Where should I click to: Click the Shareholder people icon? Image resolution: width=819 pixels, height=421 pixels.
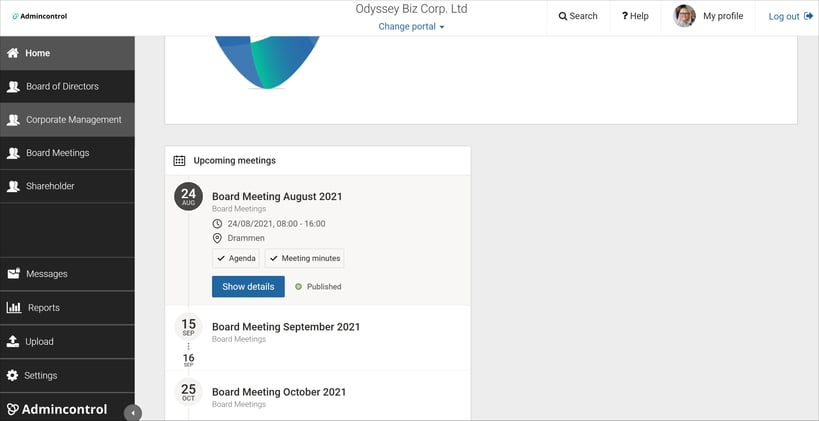pos(13,186)
